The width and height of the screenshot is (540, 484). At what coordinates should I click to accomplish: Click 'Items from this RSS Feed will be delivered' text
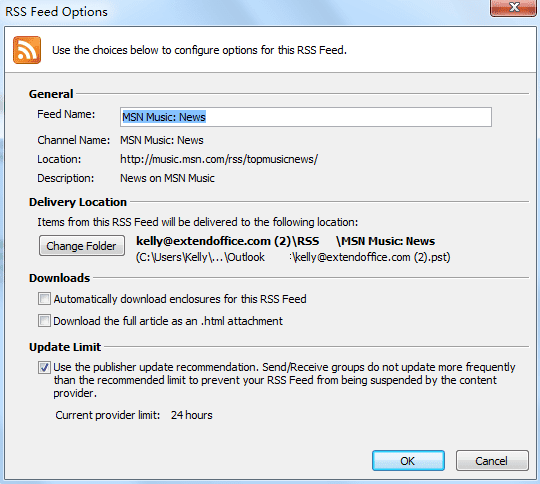point(198,222)
